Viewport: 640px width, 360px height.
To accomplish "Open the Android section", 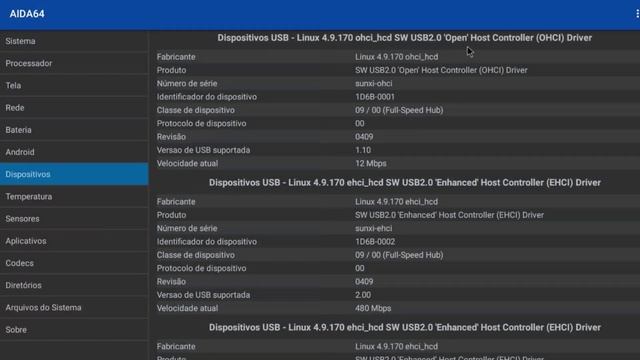I will [74, 152].
